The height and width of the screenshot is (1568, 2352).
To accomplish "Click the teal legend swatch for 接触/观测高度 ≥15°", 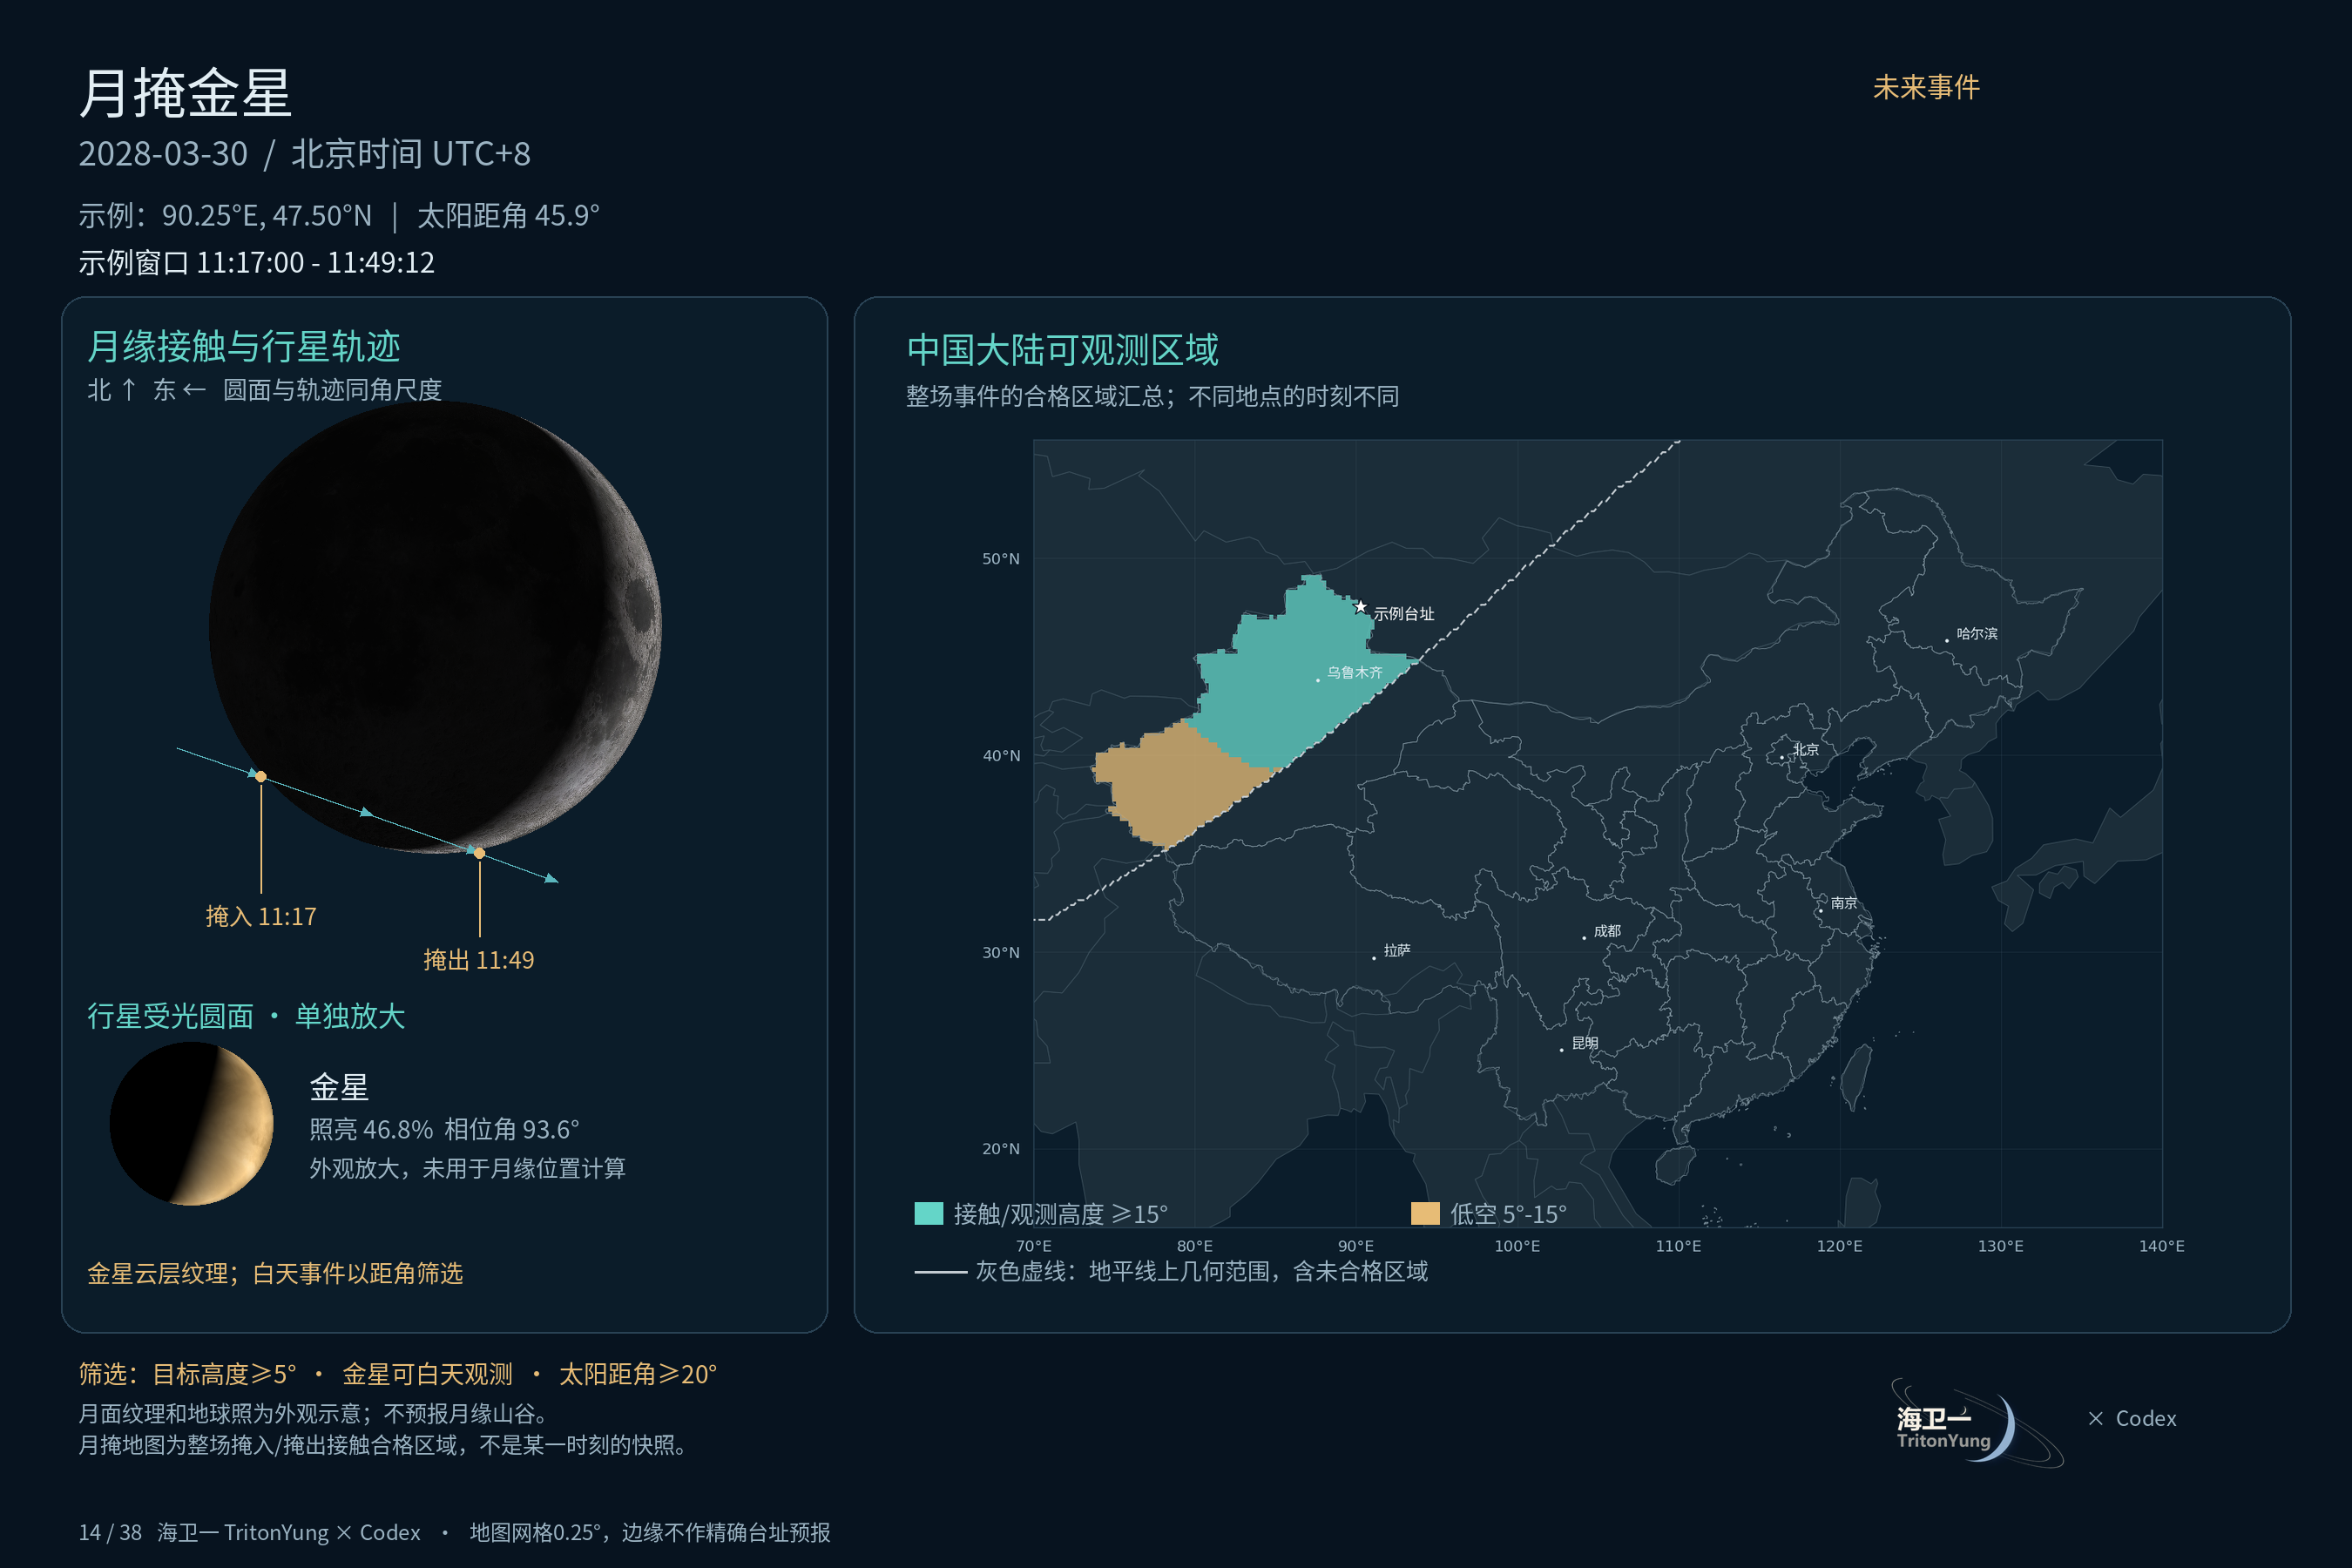I will click(929, 1213).
